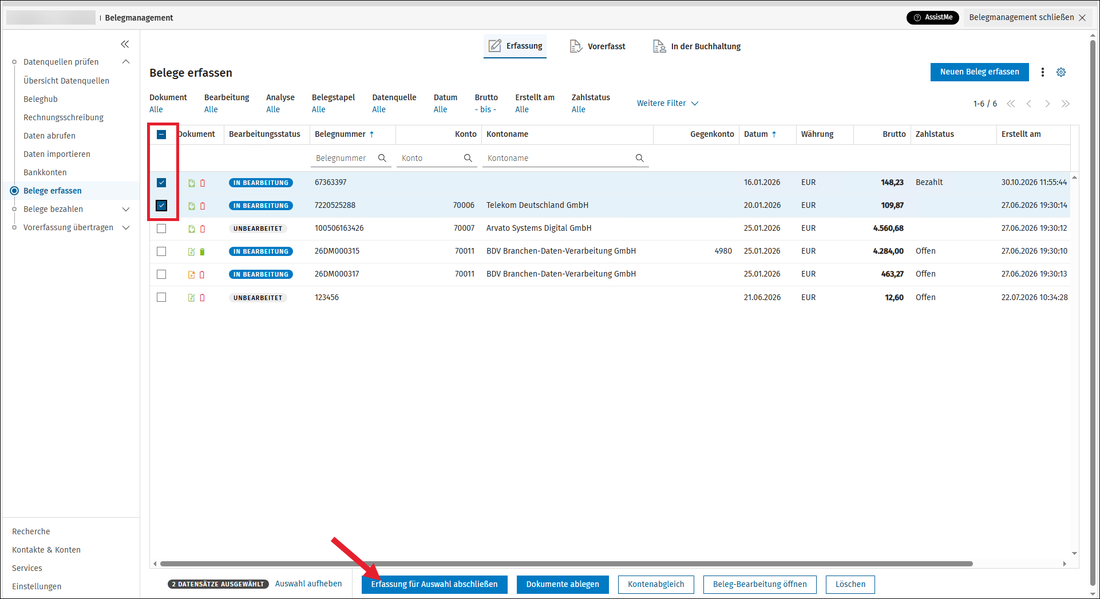Click the search icon in Kontoname filter
This screenshot has height=599, width=1100.
tap(640, 159)
